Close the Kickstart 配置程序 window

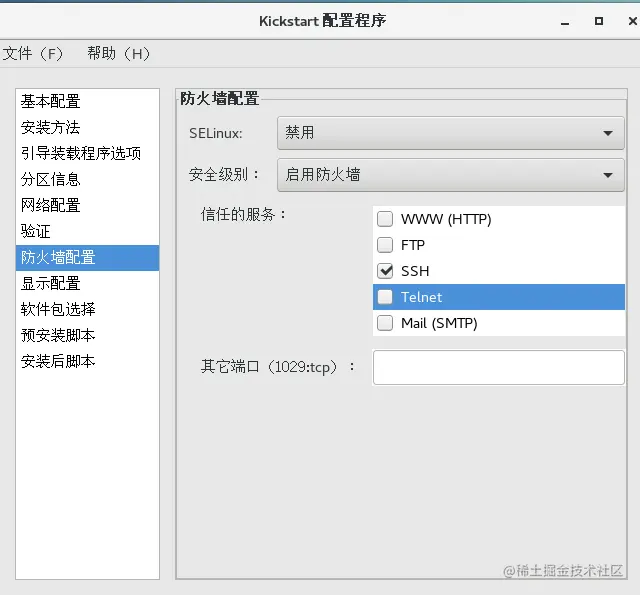[633, 21]
